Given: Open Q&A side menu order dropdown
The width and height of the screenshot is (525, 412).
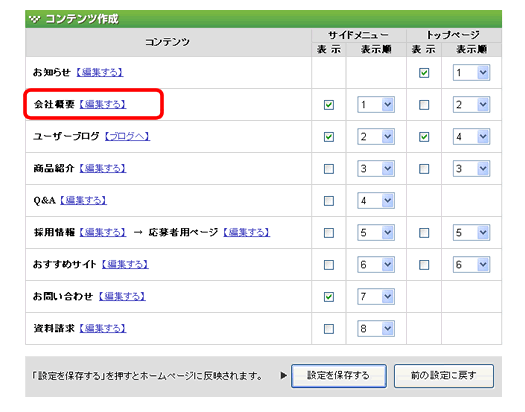Looking at the screenshot, I should tap(376, 201).
